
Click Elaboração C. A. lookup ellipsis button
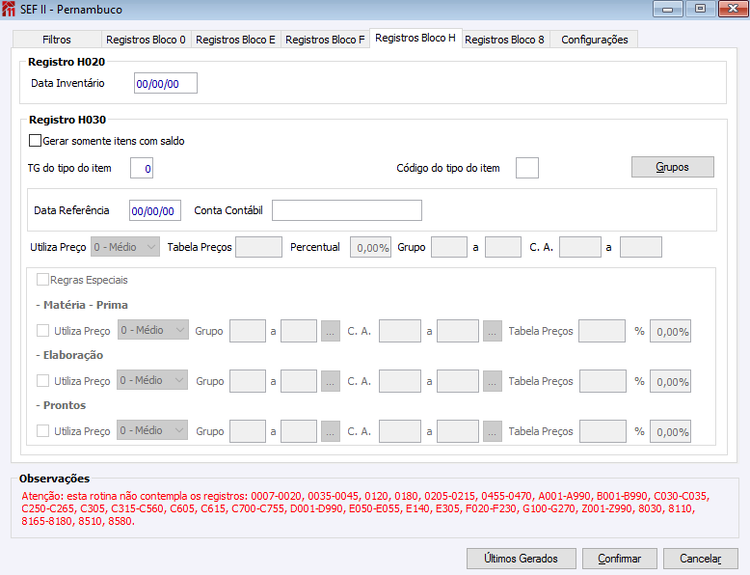(x=492, y=381)
